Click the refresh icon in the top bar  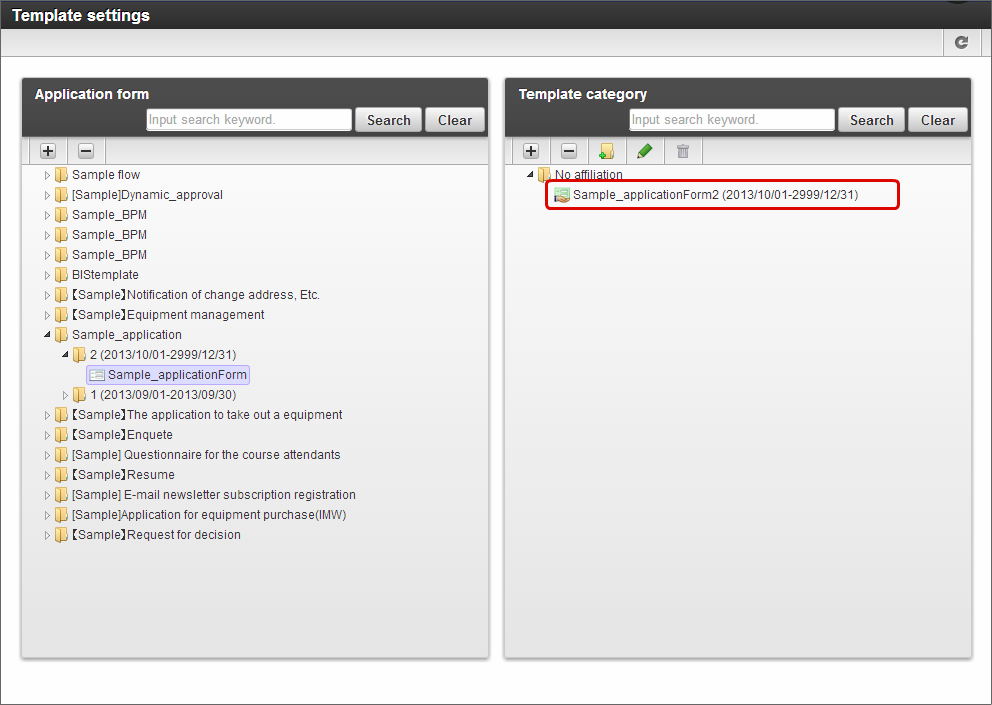[961, 42]
